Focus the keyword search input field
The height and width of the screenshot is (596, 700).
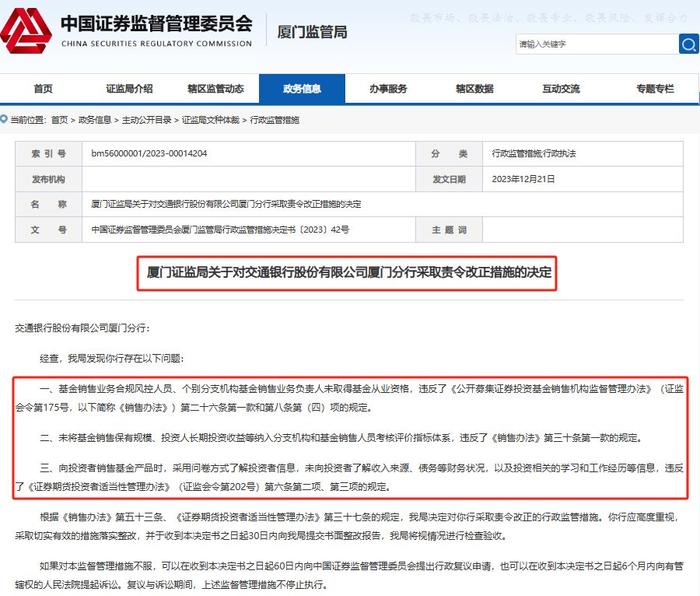[x=597, y=44]
